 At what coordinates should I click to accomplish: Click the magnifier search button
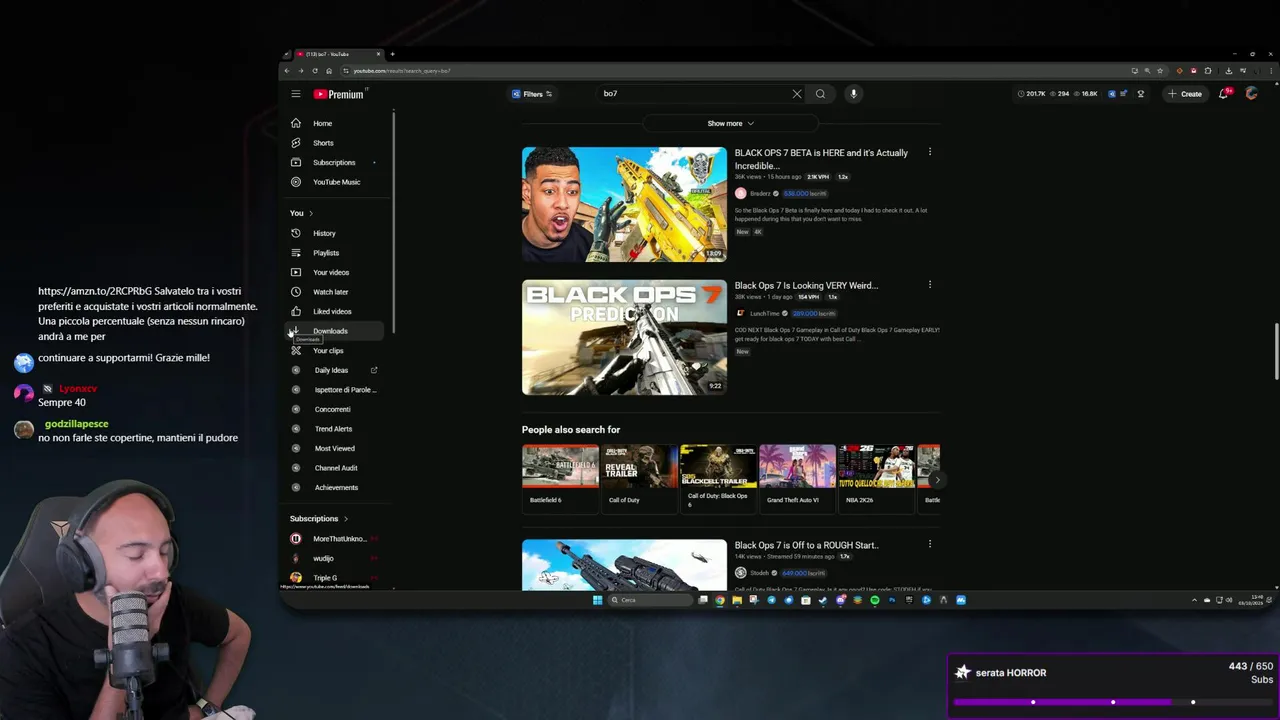point(820,94)
